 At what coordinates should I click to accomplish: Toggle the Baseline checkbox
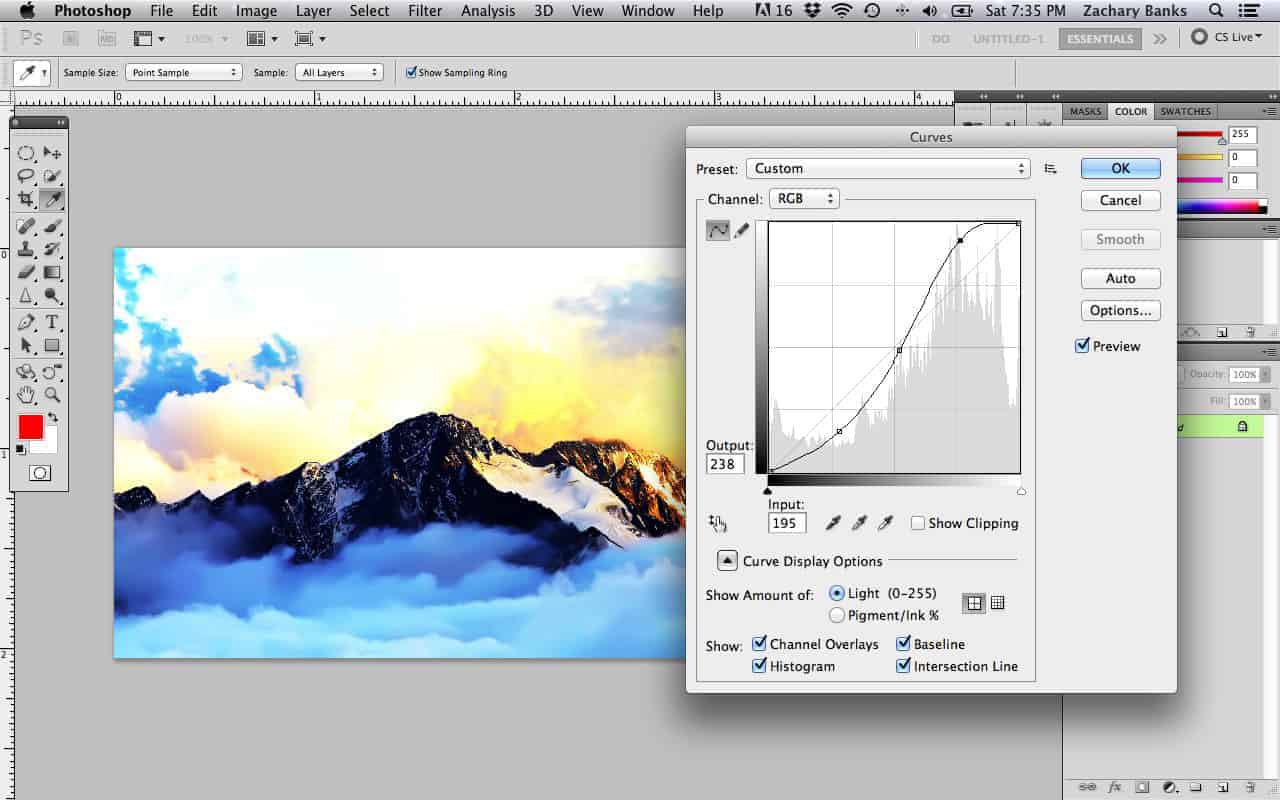[904, 644]
